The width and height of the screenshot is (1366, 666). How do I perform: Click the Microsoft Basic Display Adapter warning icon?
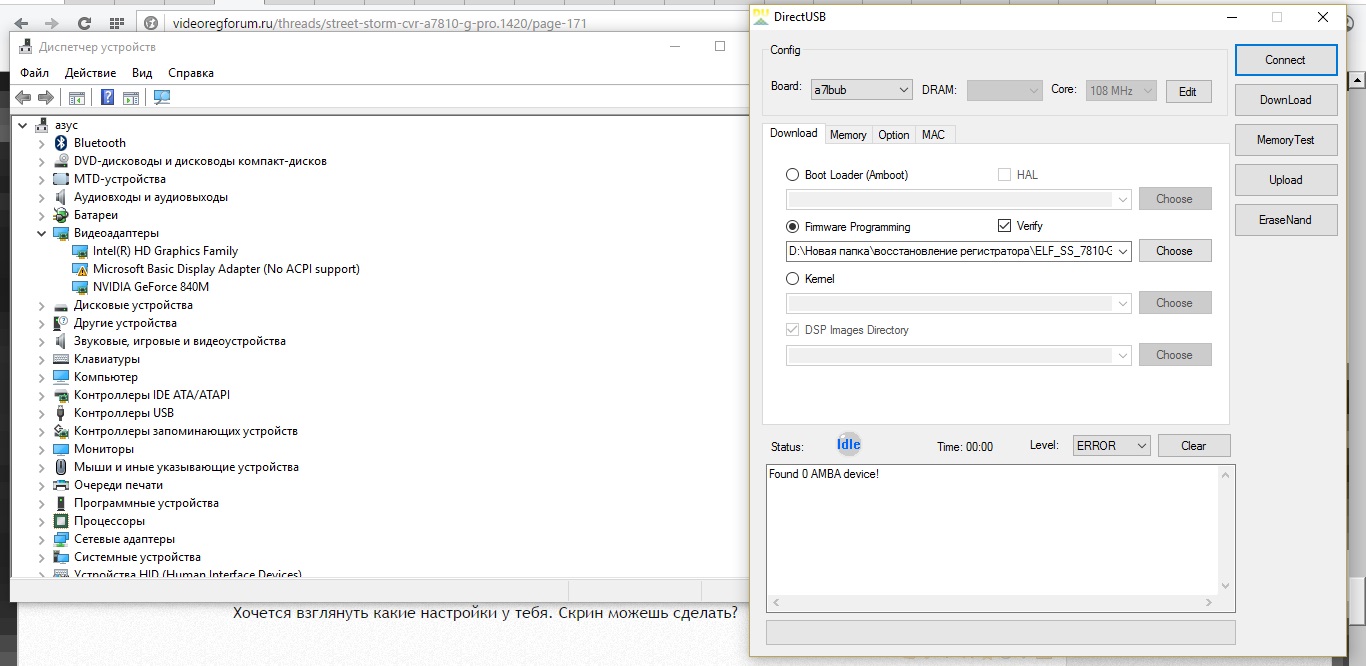coord(80,269)
